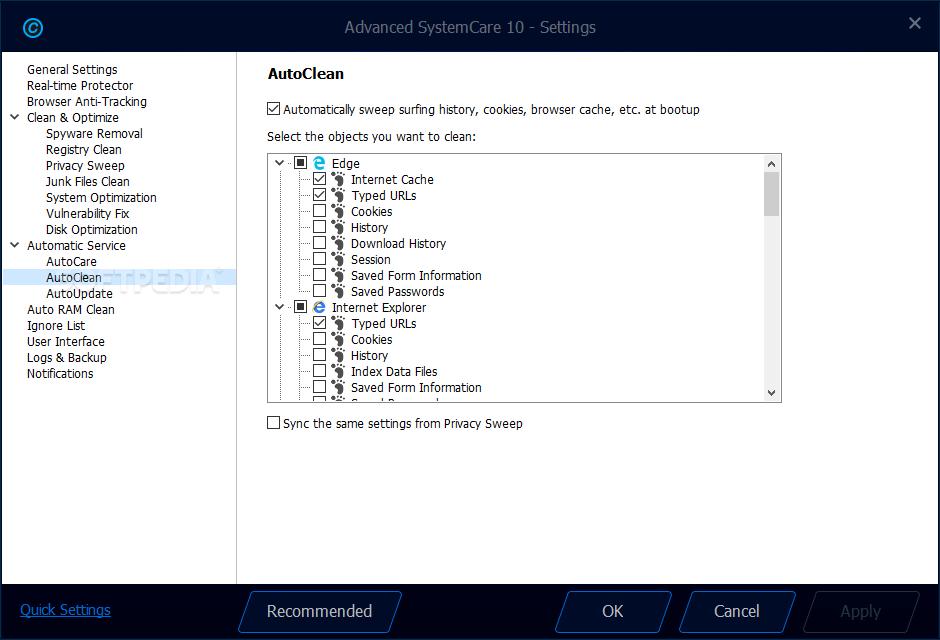This screenshot has height=640, width=940.
Task: Click footprint icon beside Edge Download History
Action: click(x=338, y=243)
